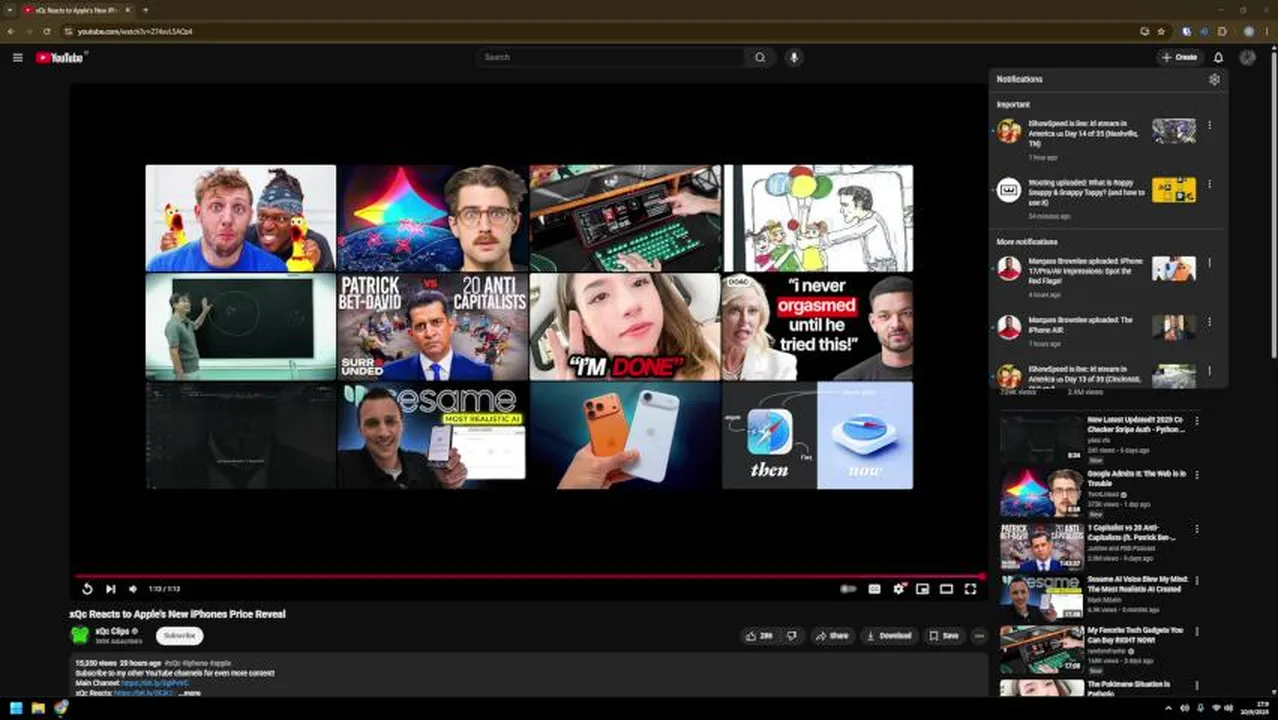Expand the description with ...more

[188, 692]
